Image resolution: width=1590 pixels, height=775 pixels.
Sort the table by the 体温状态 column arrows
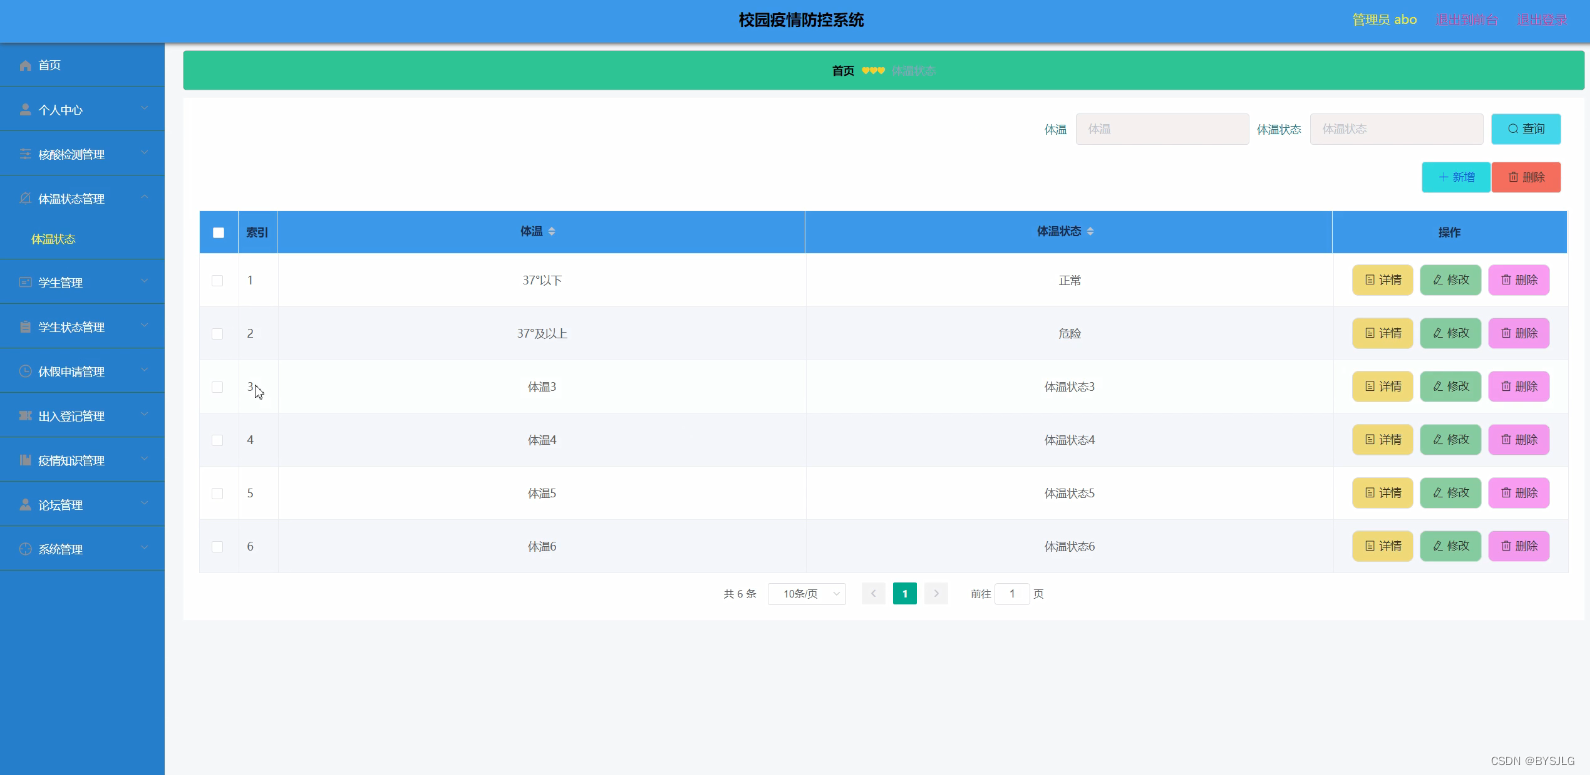pos(1090,232)
